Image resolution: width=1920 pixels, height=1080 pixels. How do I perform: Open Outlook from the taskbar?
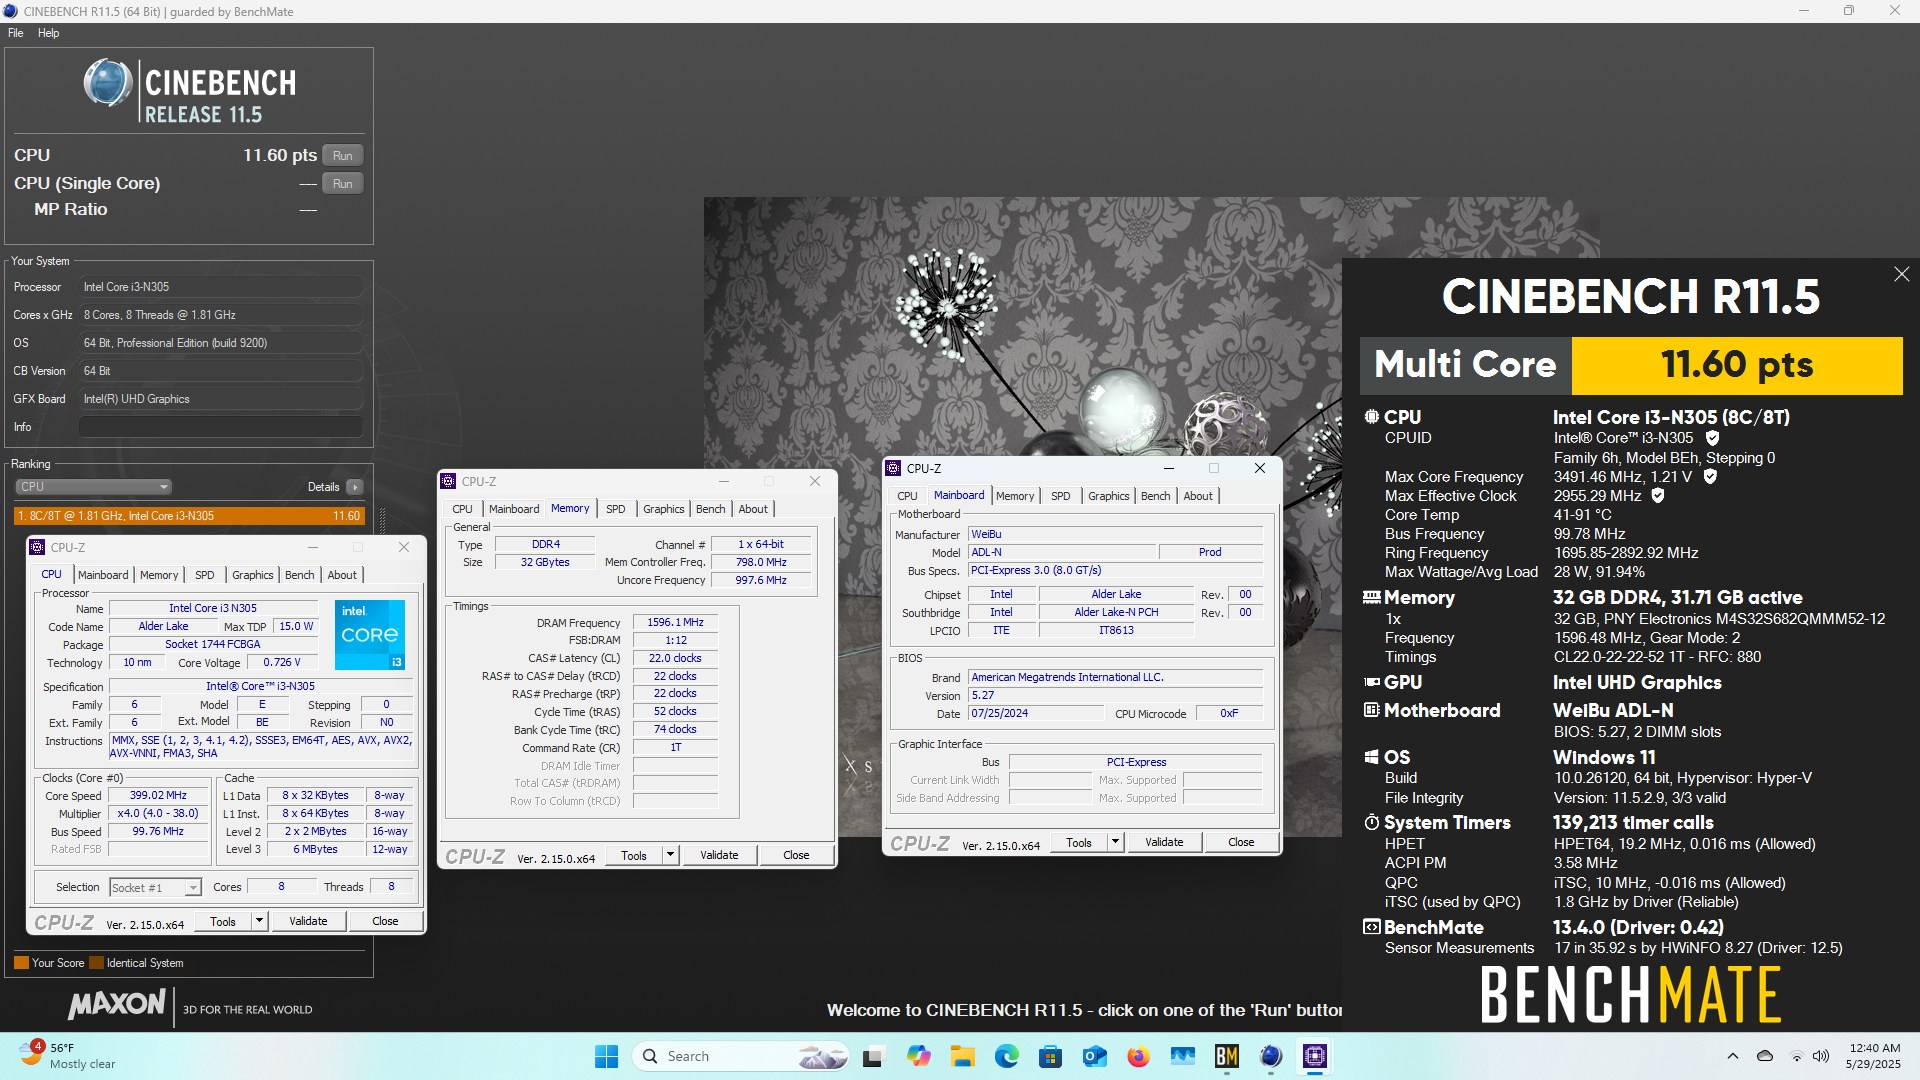pos(1094,1057)
